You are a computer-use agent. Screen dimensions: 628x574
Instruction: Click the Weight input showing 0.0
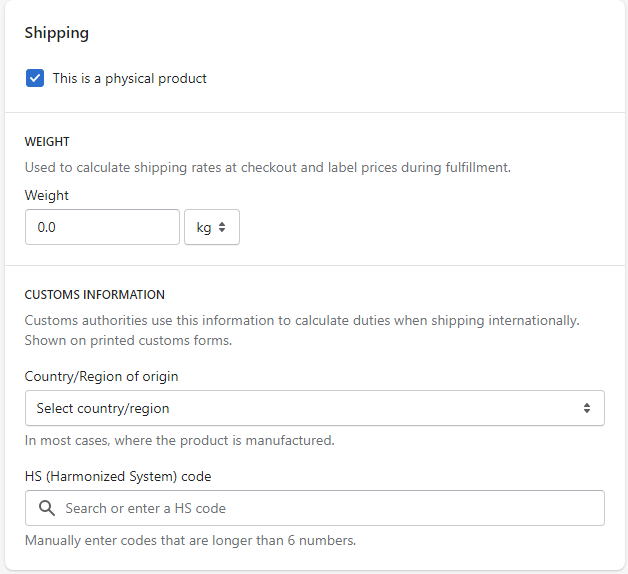tap(102, 227)
